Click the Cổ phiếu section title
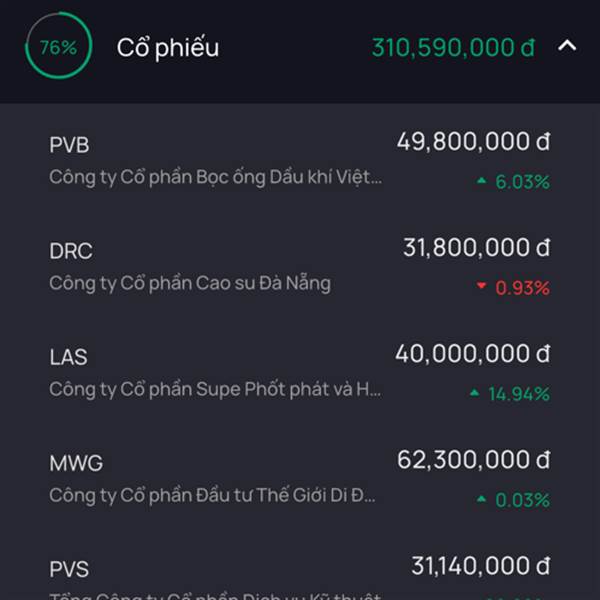This screenshot has width=600, height=600. pos(167,47)
